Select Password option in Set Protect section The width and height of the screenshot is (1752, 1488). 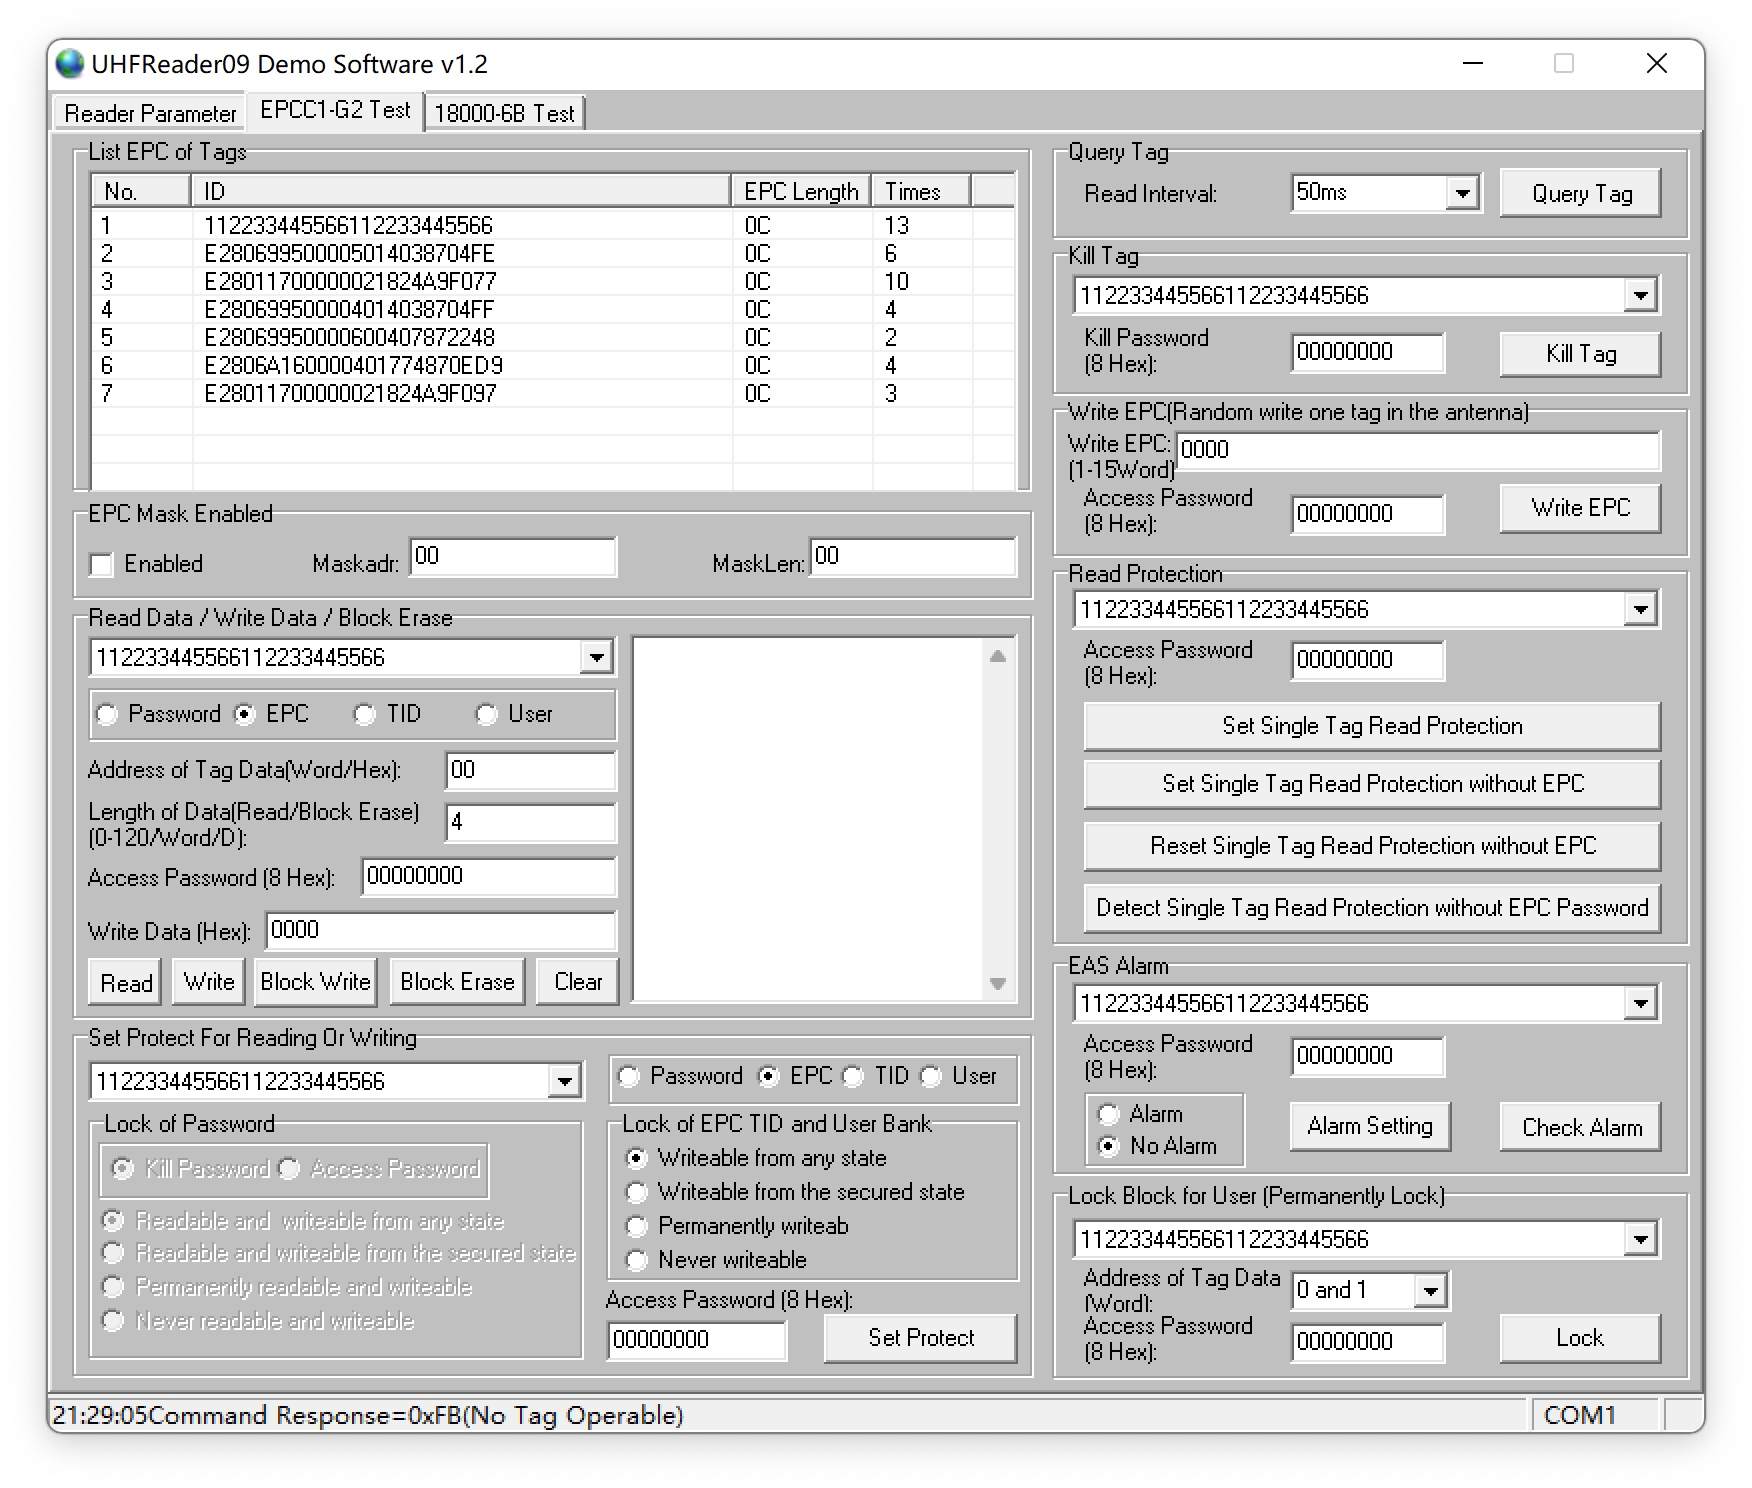pos(628,1077)
